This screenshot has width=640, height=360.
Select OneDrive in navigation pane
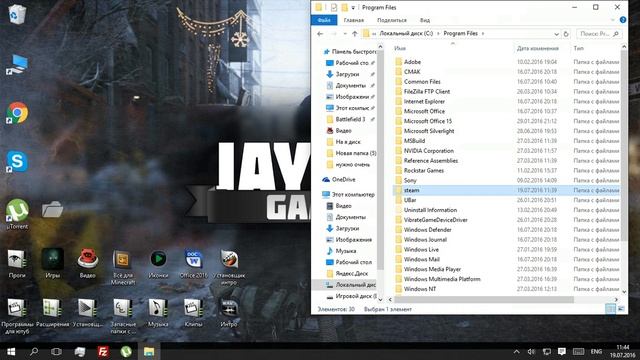coord(343,180)
